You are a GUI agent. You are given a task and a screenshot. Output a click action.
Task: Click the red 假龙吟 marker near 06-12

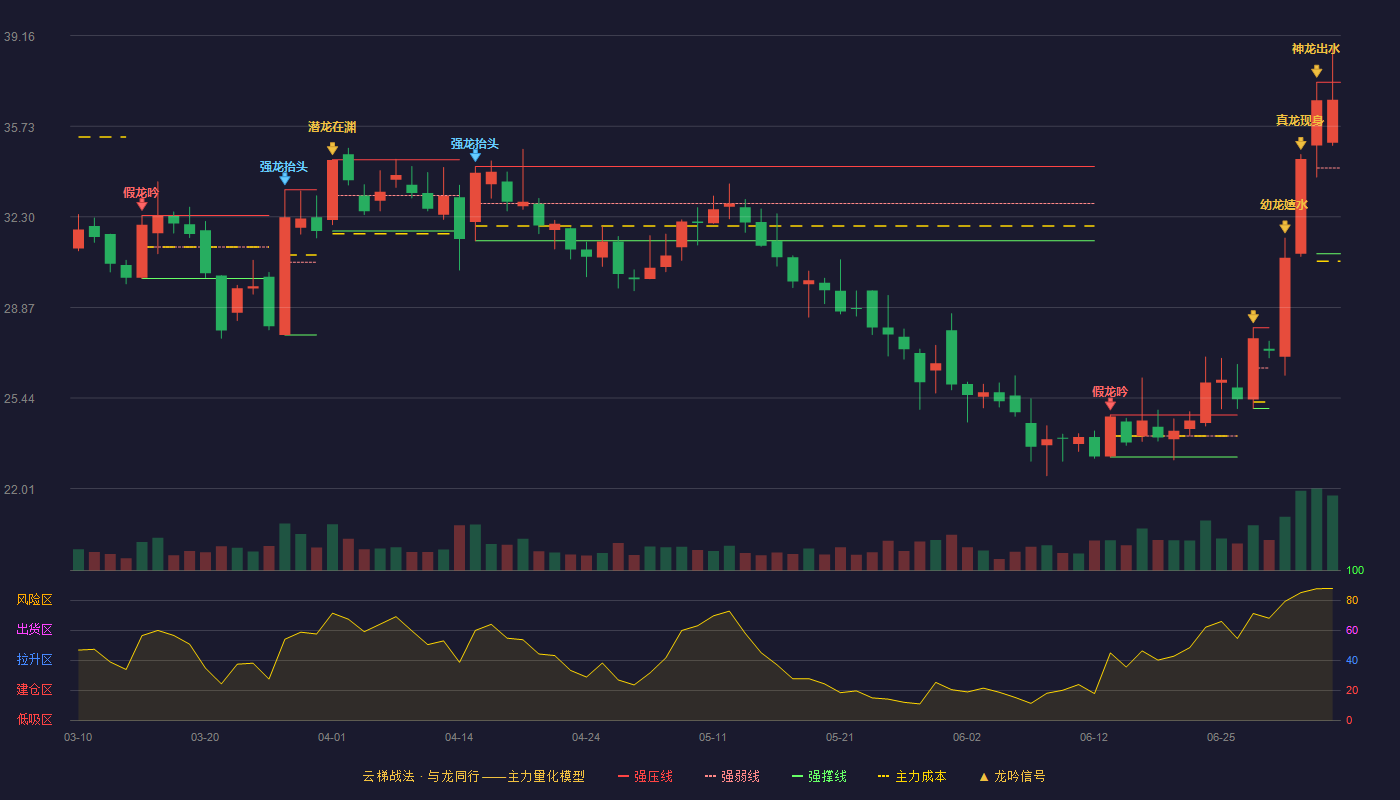[1110, 403]
